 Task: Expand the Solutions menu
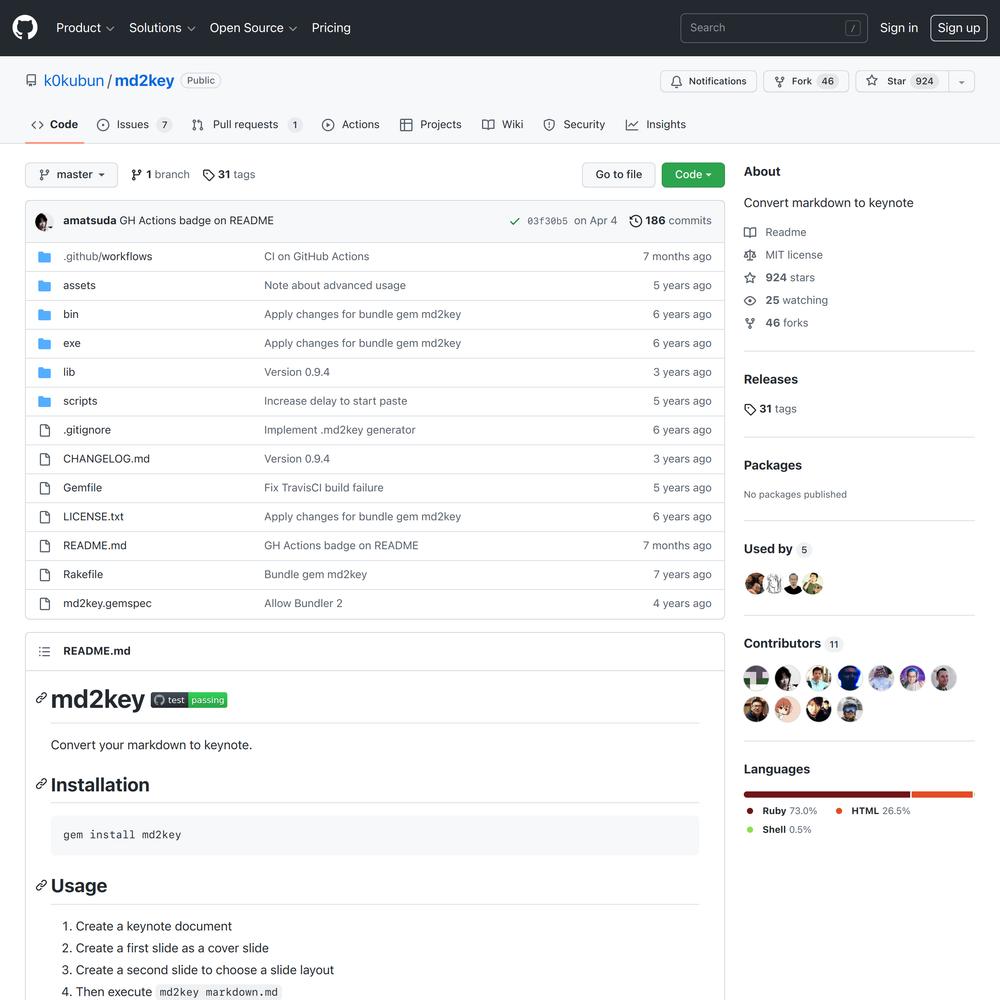point(162,28)
